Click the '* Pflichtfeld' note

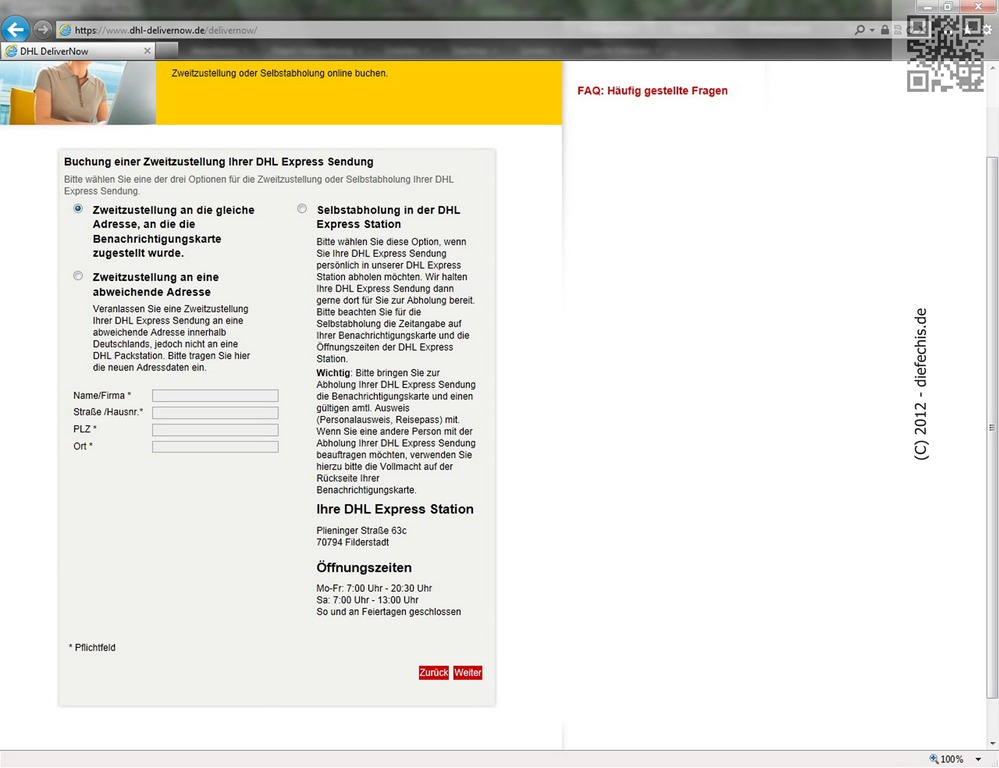[92, 648]
